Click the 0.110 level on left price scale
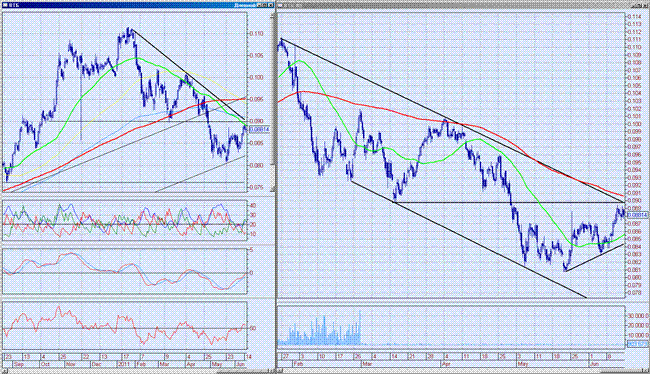Viewport: 650px width, 374px height. [256, 34]
